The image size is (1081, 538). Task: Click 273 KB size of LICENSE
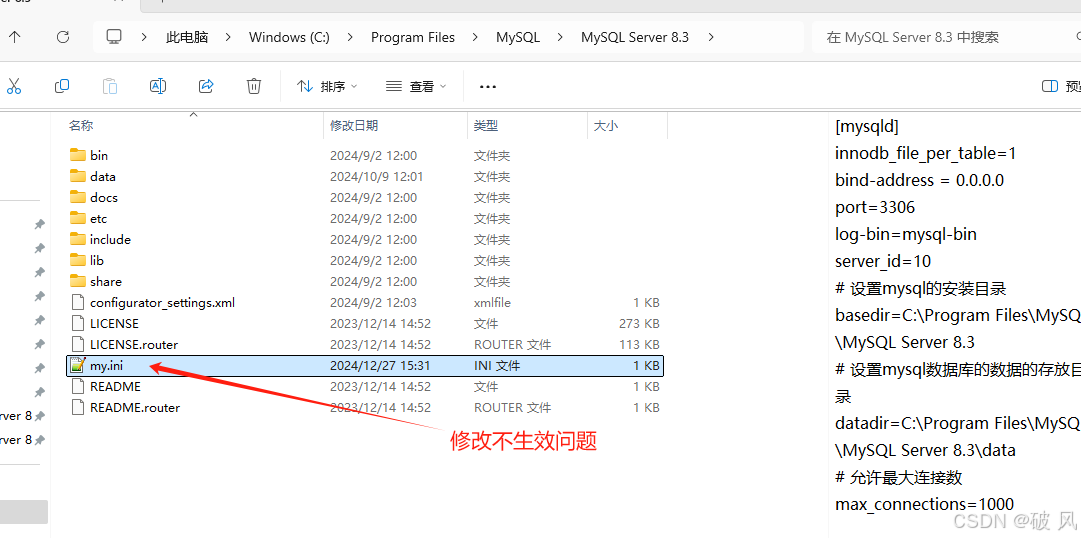coord(639,323)
